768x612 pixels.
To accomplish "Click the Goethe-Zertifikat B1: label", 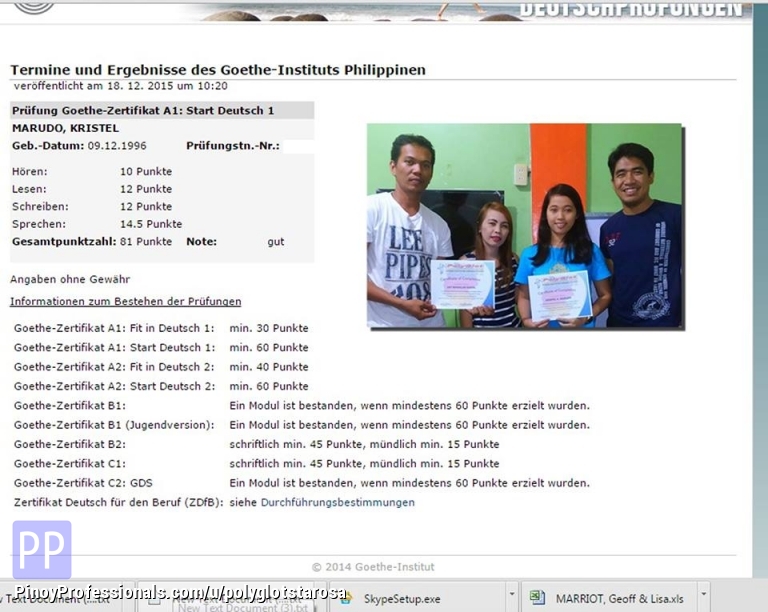I will (70, 405).
